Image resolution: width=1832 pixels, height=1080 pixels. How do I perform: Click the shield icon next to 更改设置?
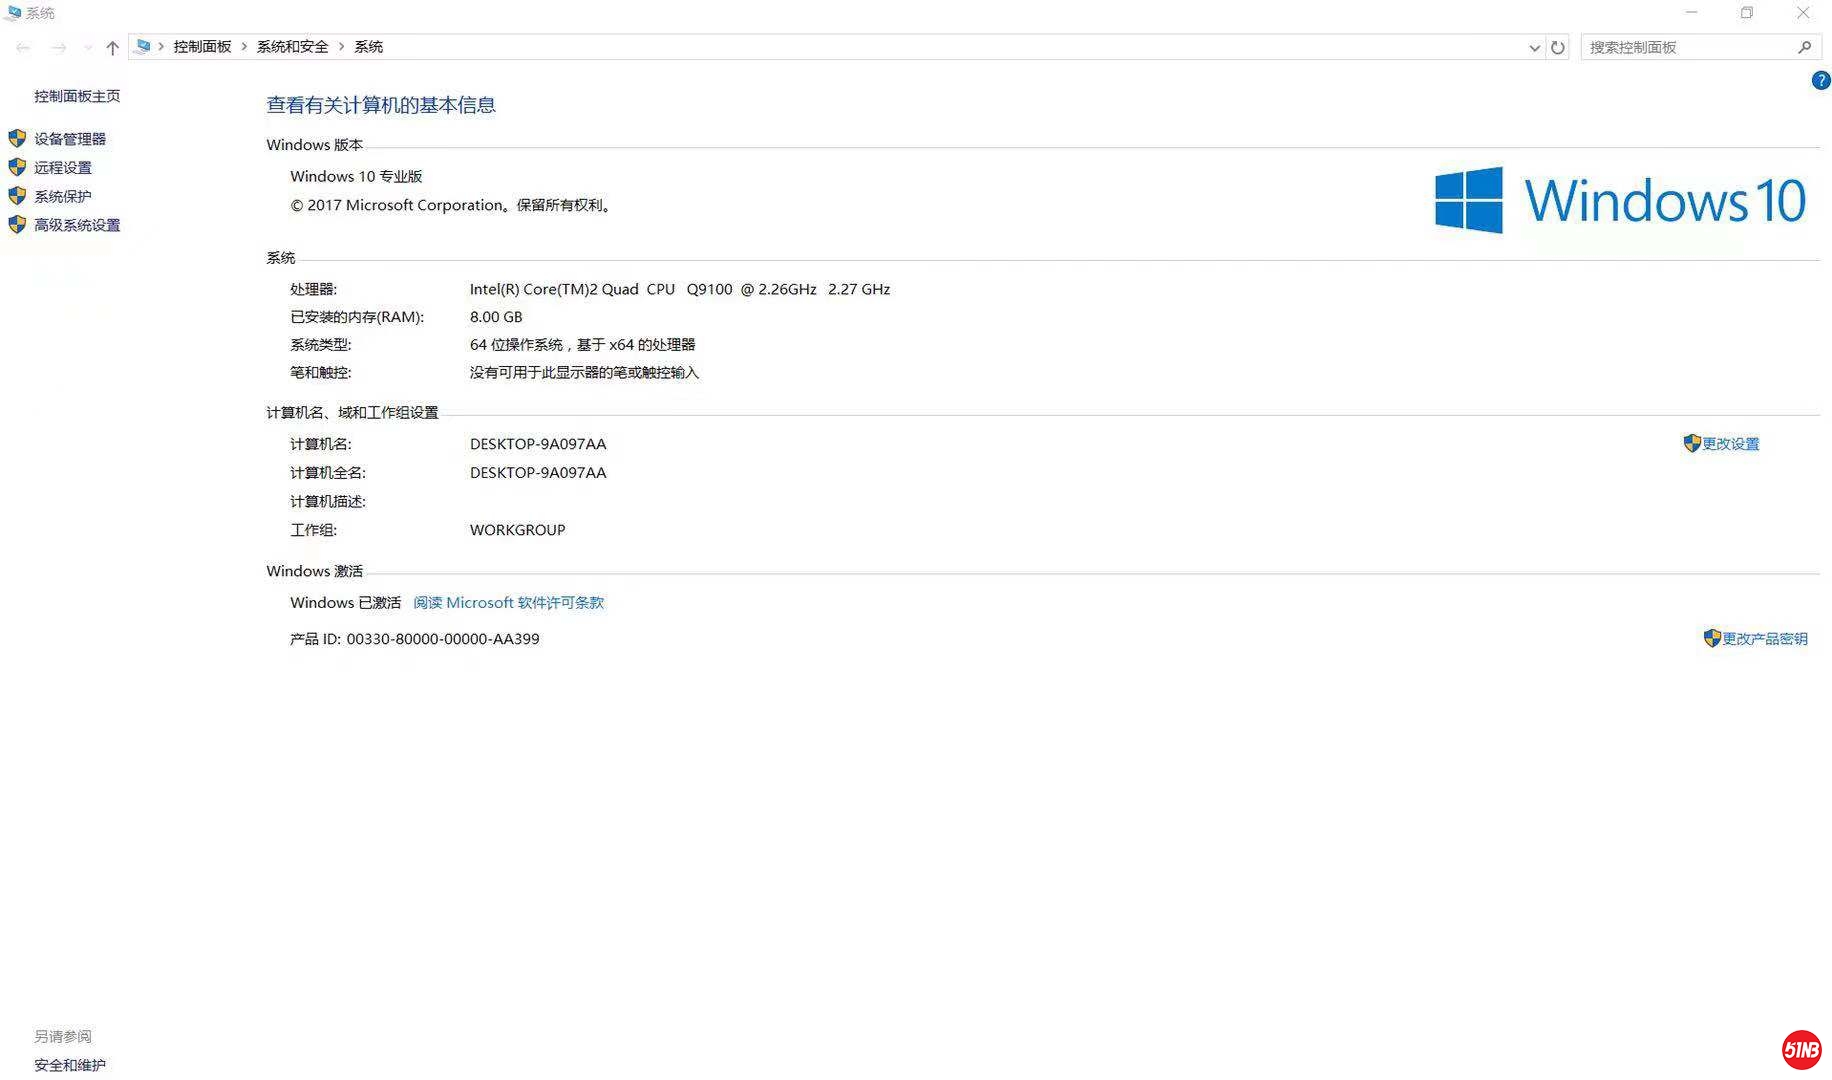[1692, 443]
